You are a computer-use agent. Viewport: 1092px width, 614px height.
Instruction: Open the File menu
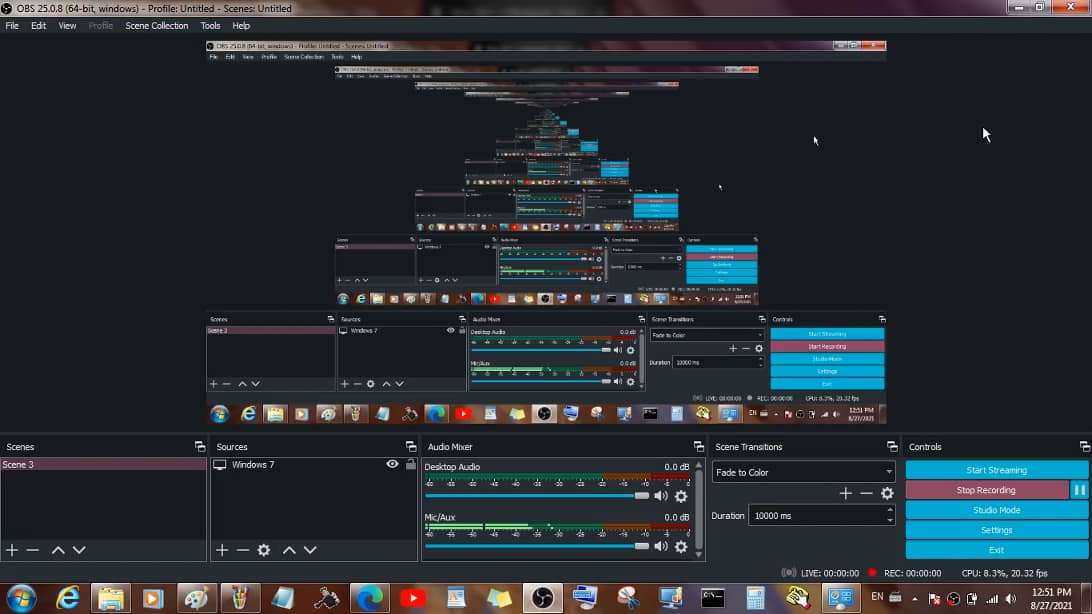[x=12, y=26]
